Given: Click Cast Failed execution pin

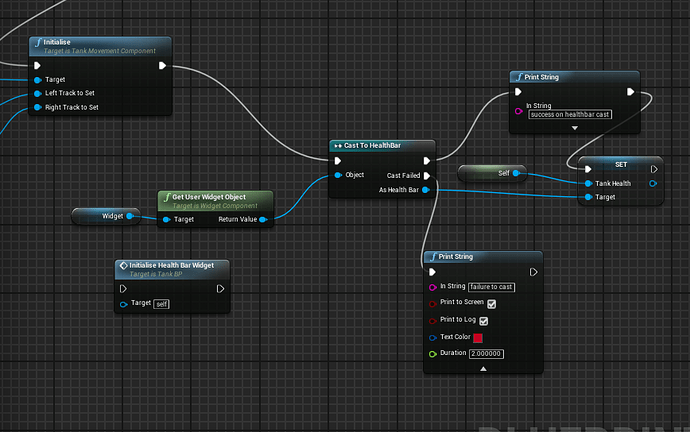Looking at the screenshot, I should coord(426,176).
